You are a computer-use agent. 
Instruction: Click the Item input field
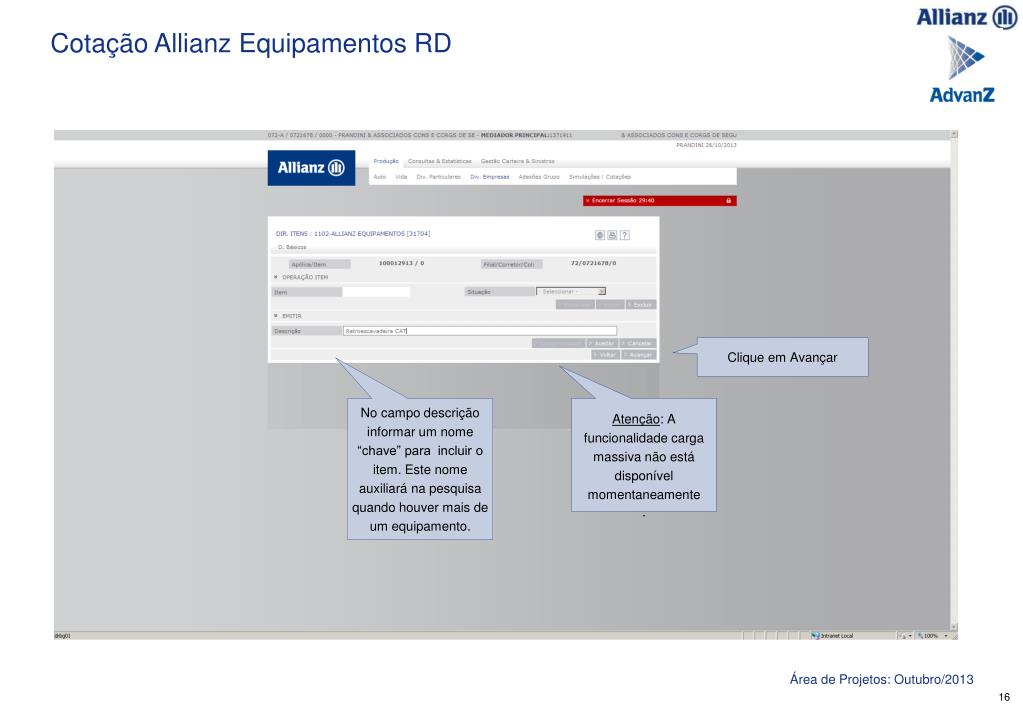376,292
